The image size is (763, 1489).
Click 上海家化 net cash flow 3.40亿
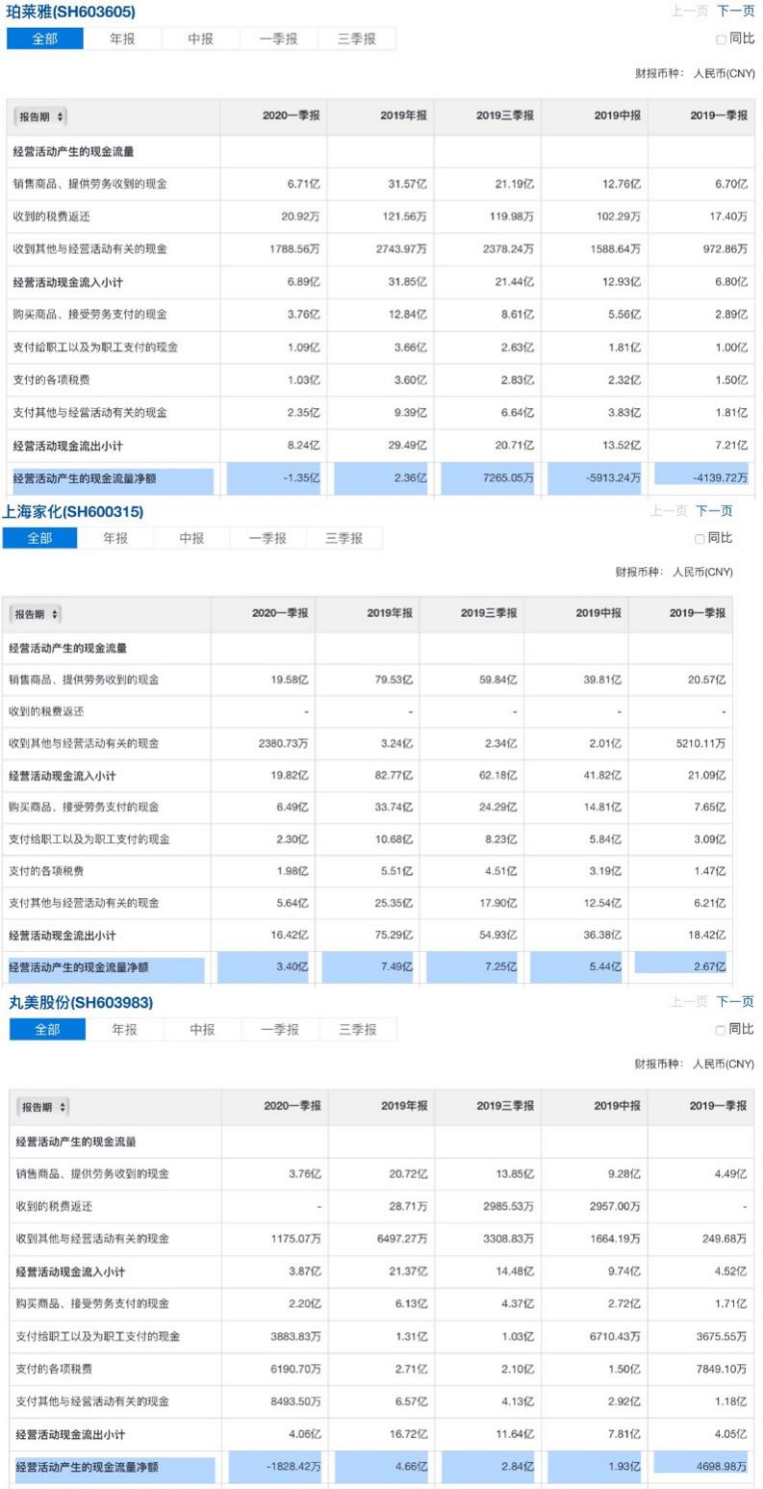(291, 967)
